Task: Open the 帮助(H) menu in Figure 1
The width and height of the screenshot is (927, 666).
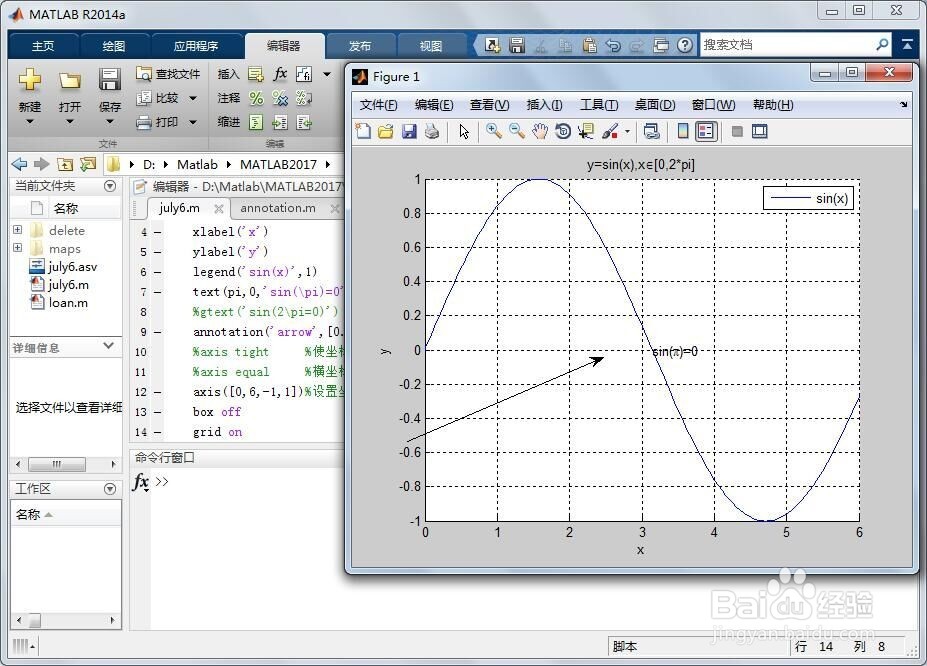Action: pyautogui.click(x=773, y=105)
